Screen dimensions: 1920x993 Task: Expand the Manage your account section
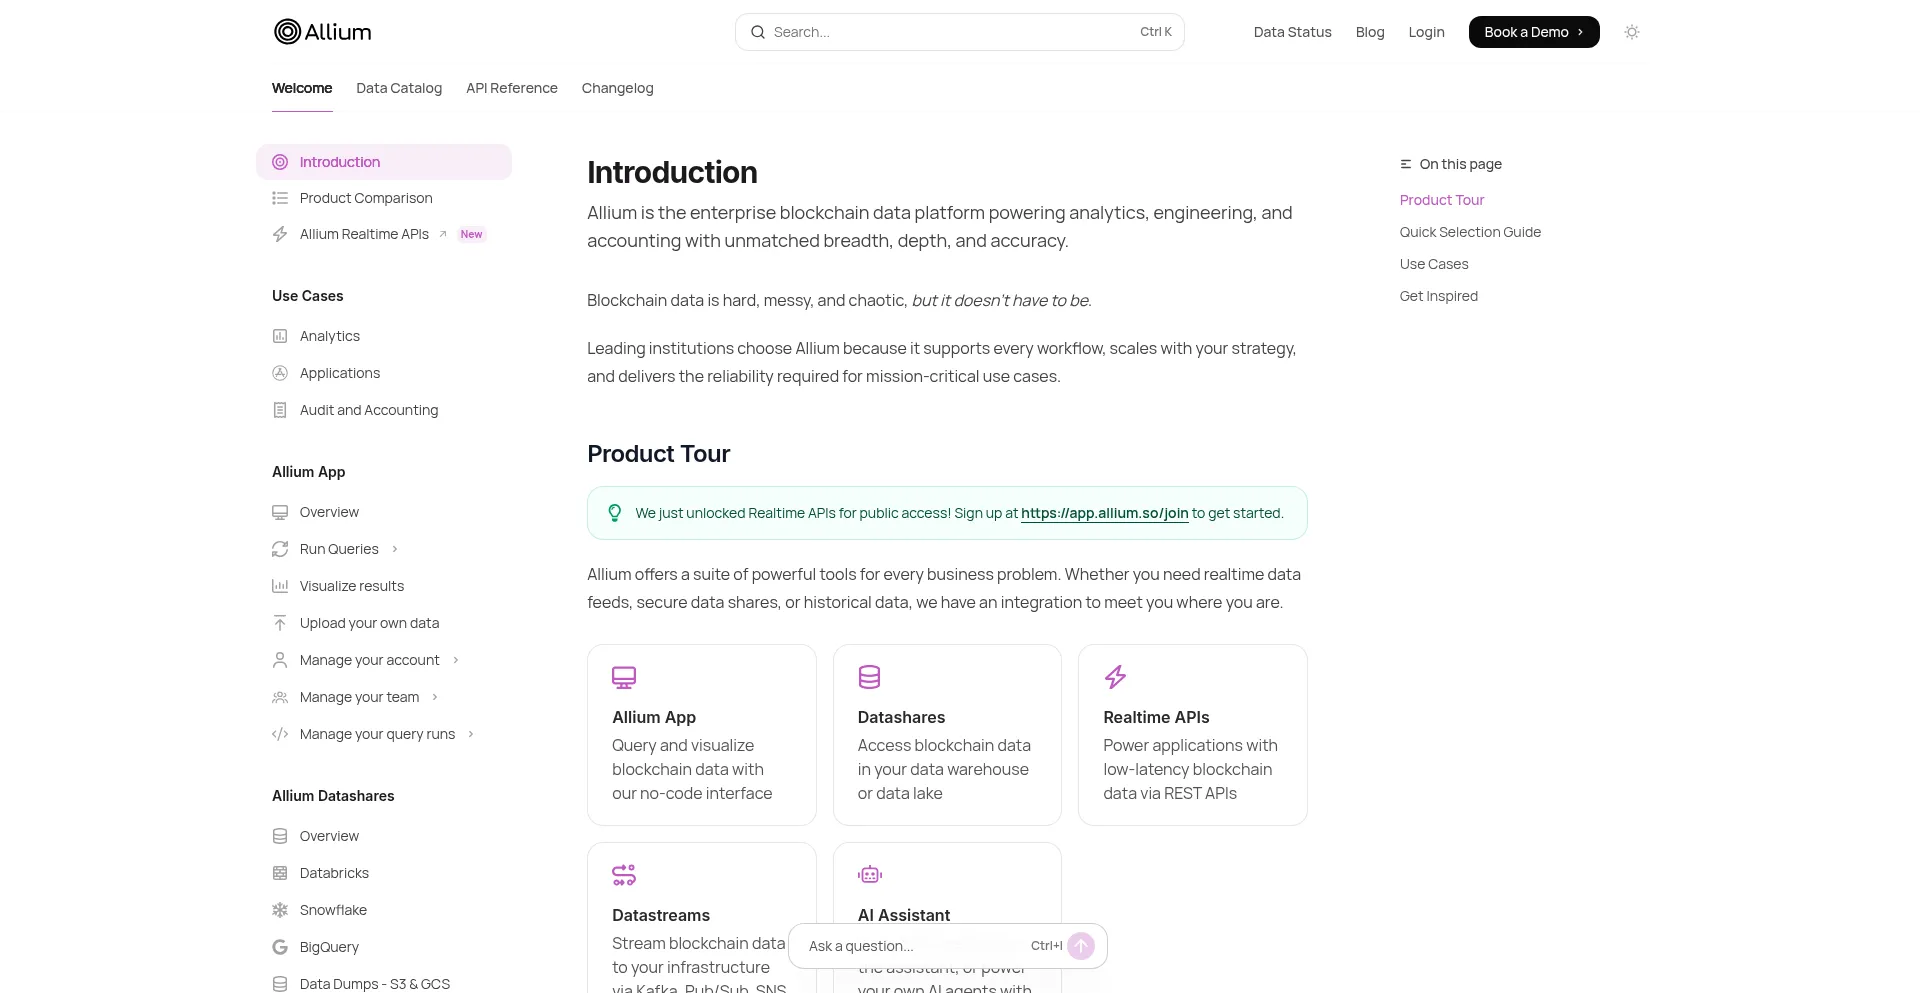pyautogui.click(x=456, y=660)
